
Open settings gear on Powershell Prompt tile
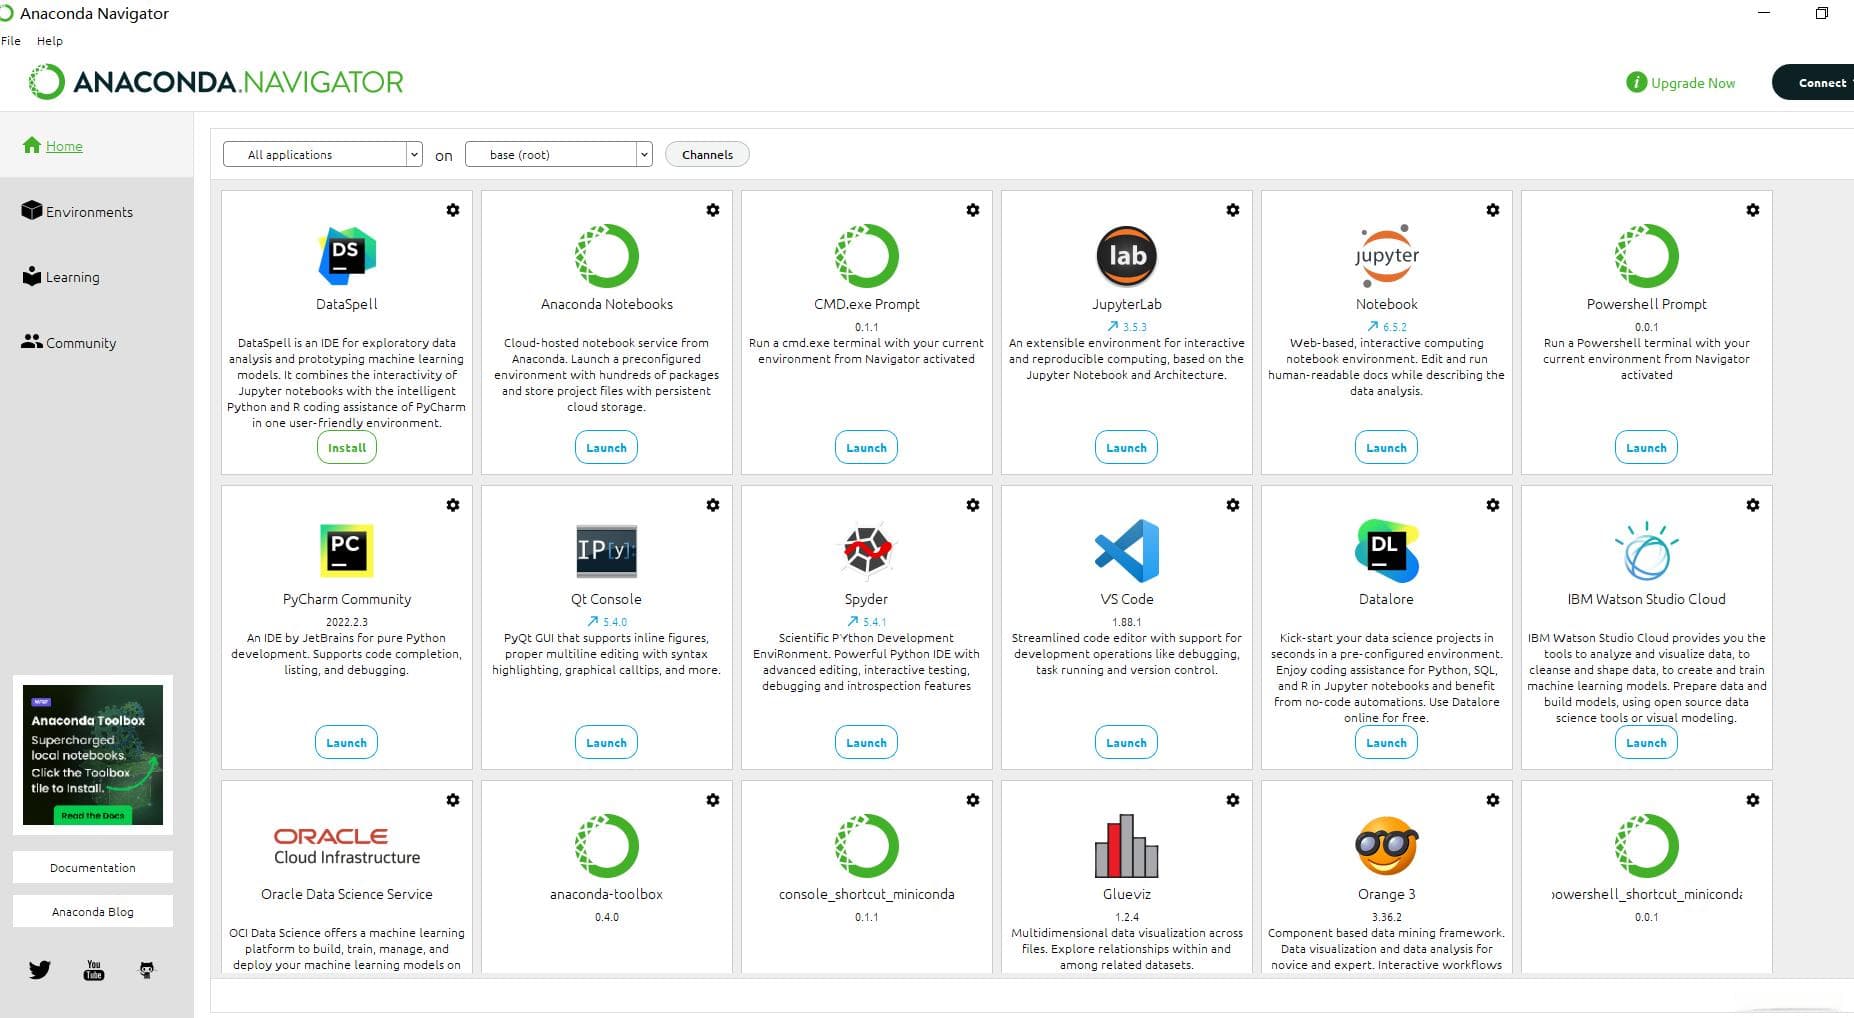click(x=1753, y=210)
